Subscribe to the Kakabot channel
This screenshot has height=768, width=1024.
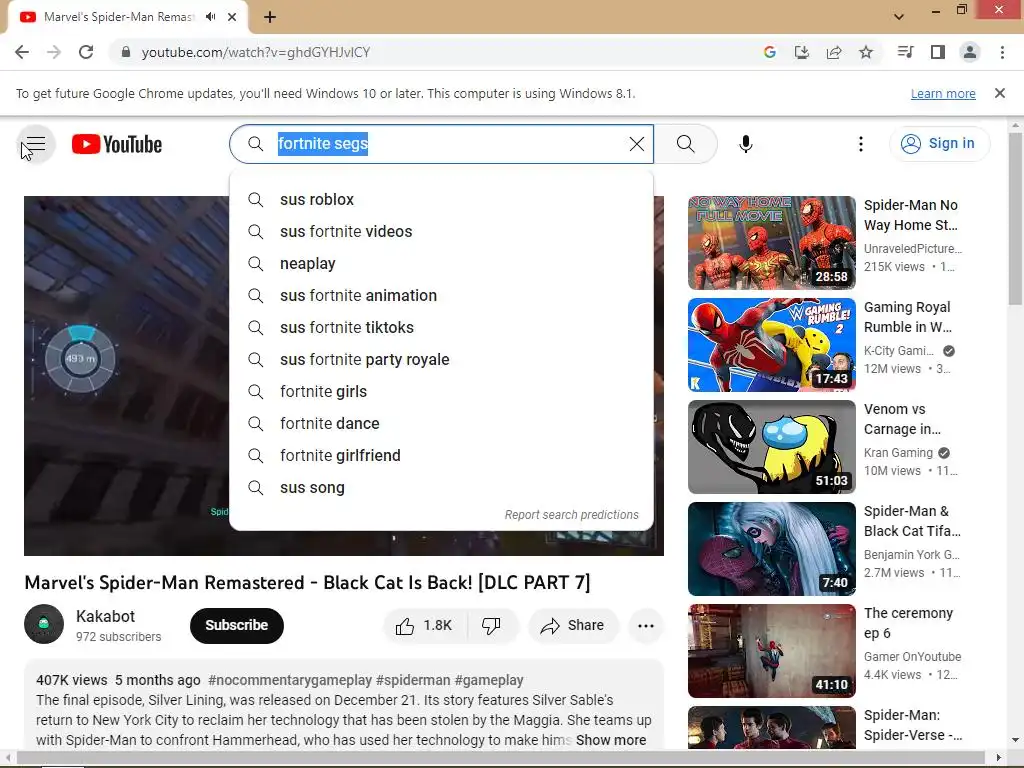[236, 626]
